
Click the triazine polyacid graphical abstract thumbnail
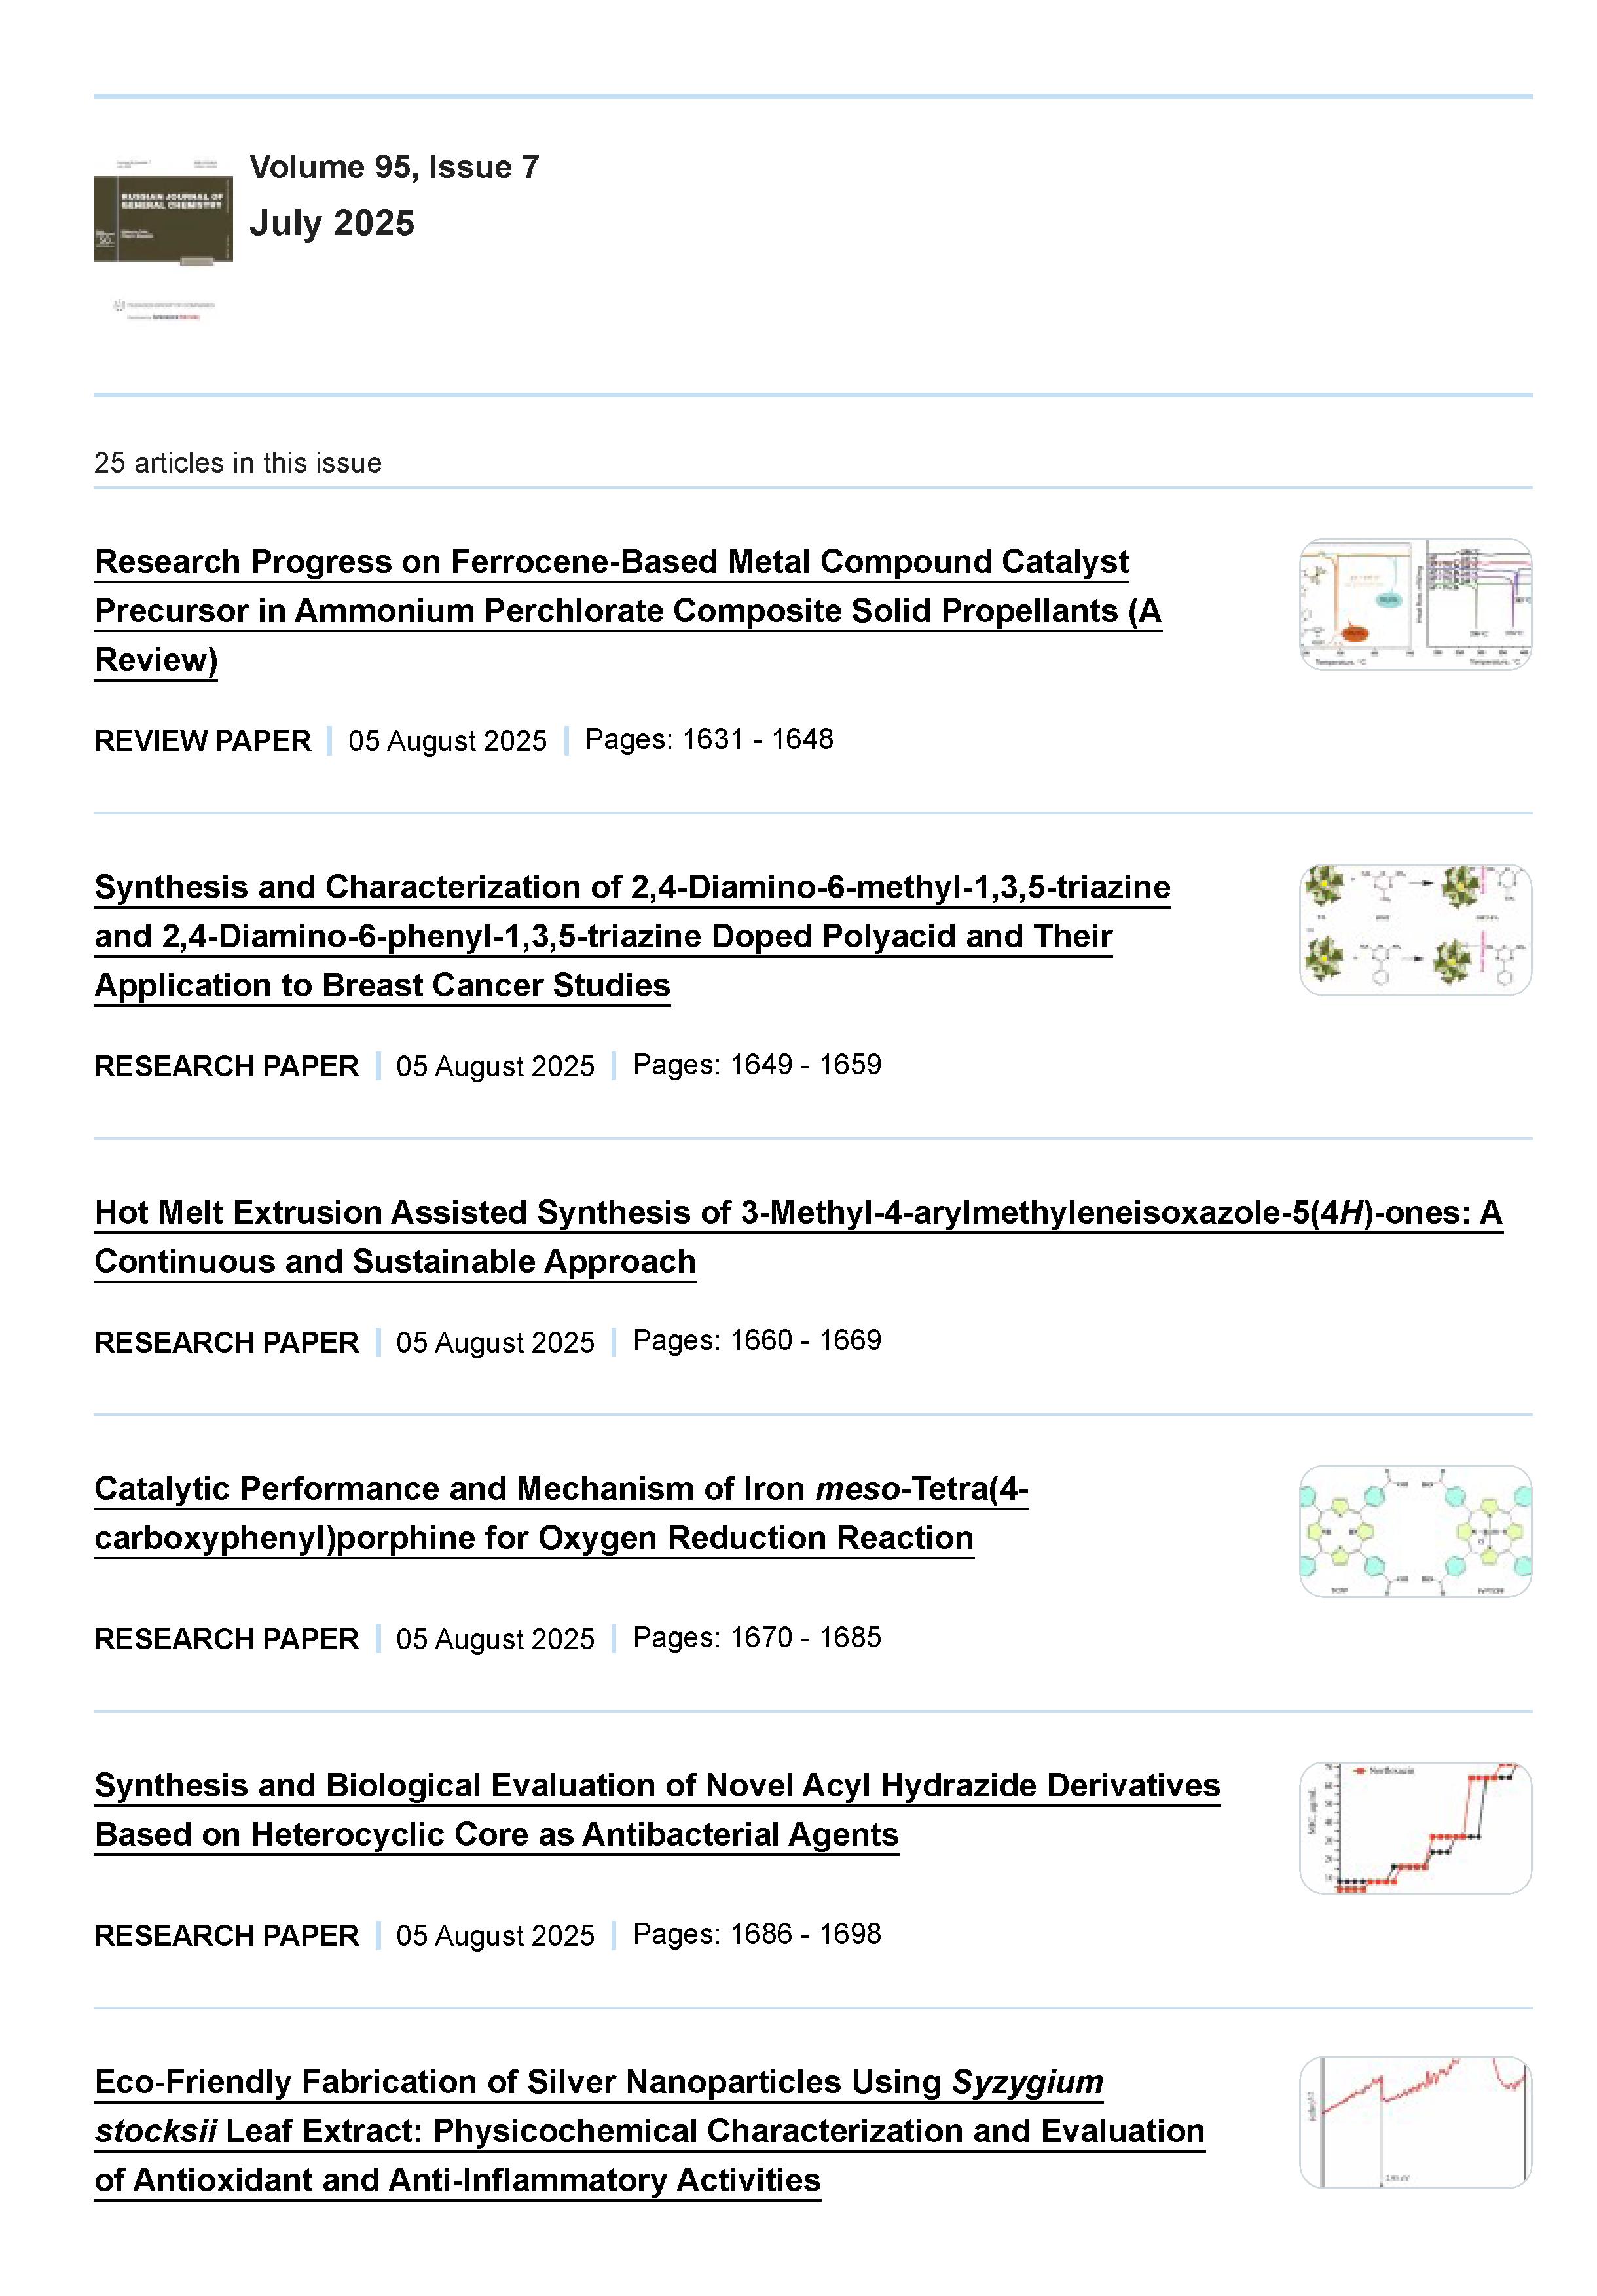pos(1414,929)
